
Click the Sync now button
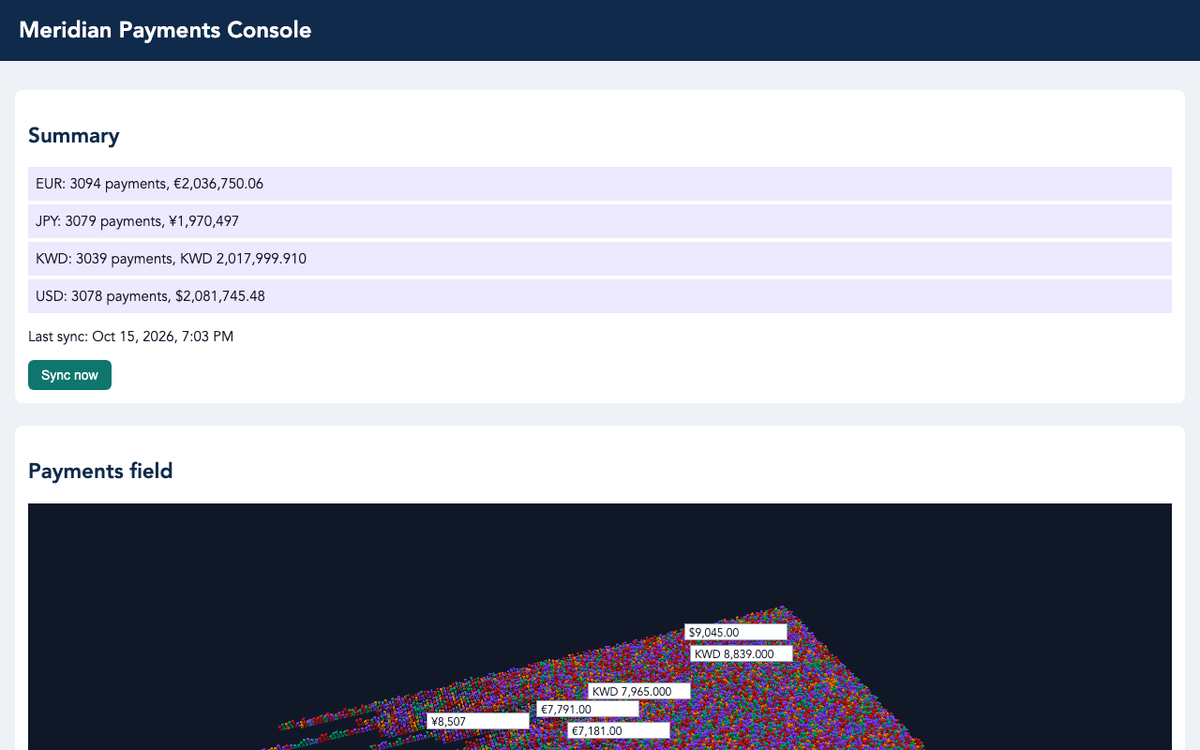pyautogui.click(x=70, y=375)
